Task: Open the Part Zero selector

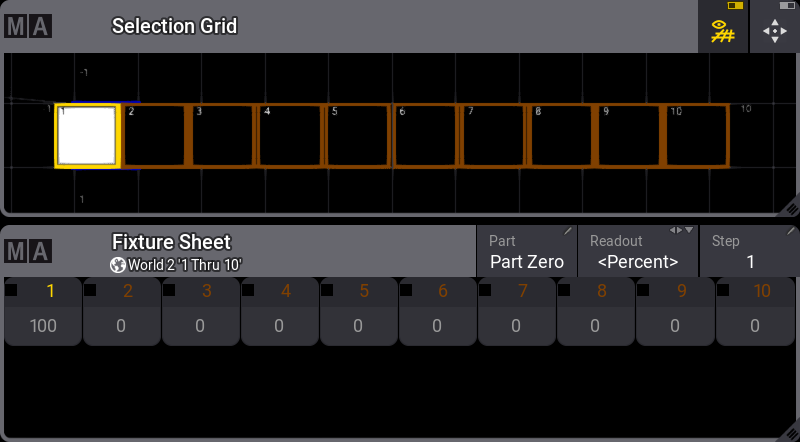Action: (527, 251)
